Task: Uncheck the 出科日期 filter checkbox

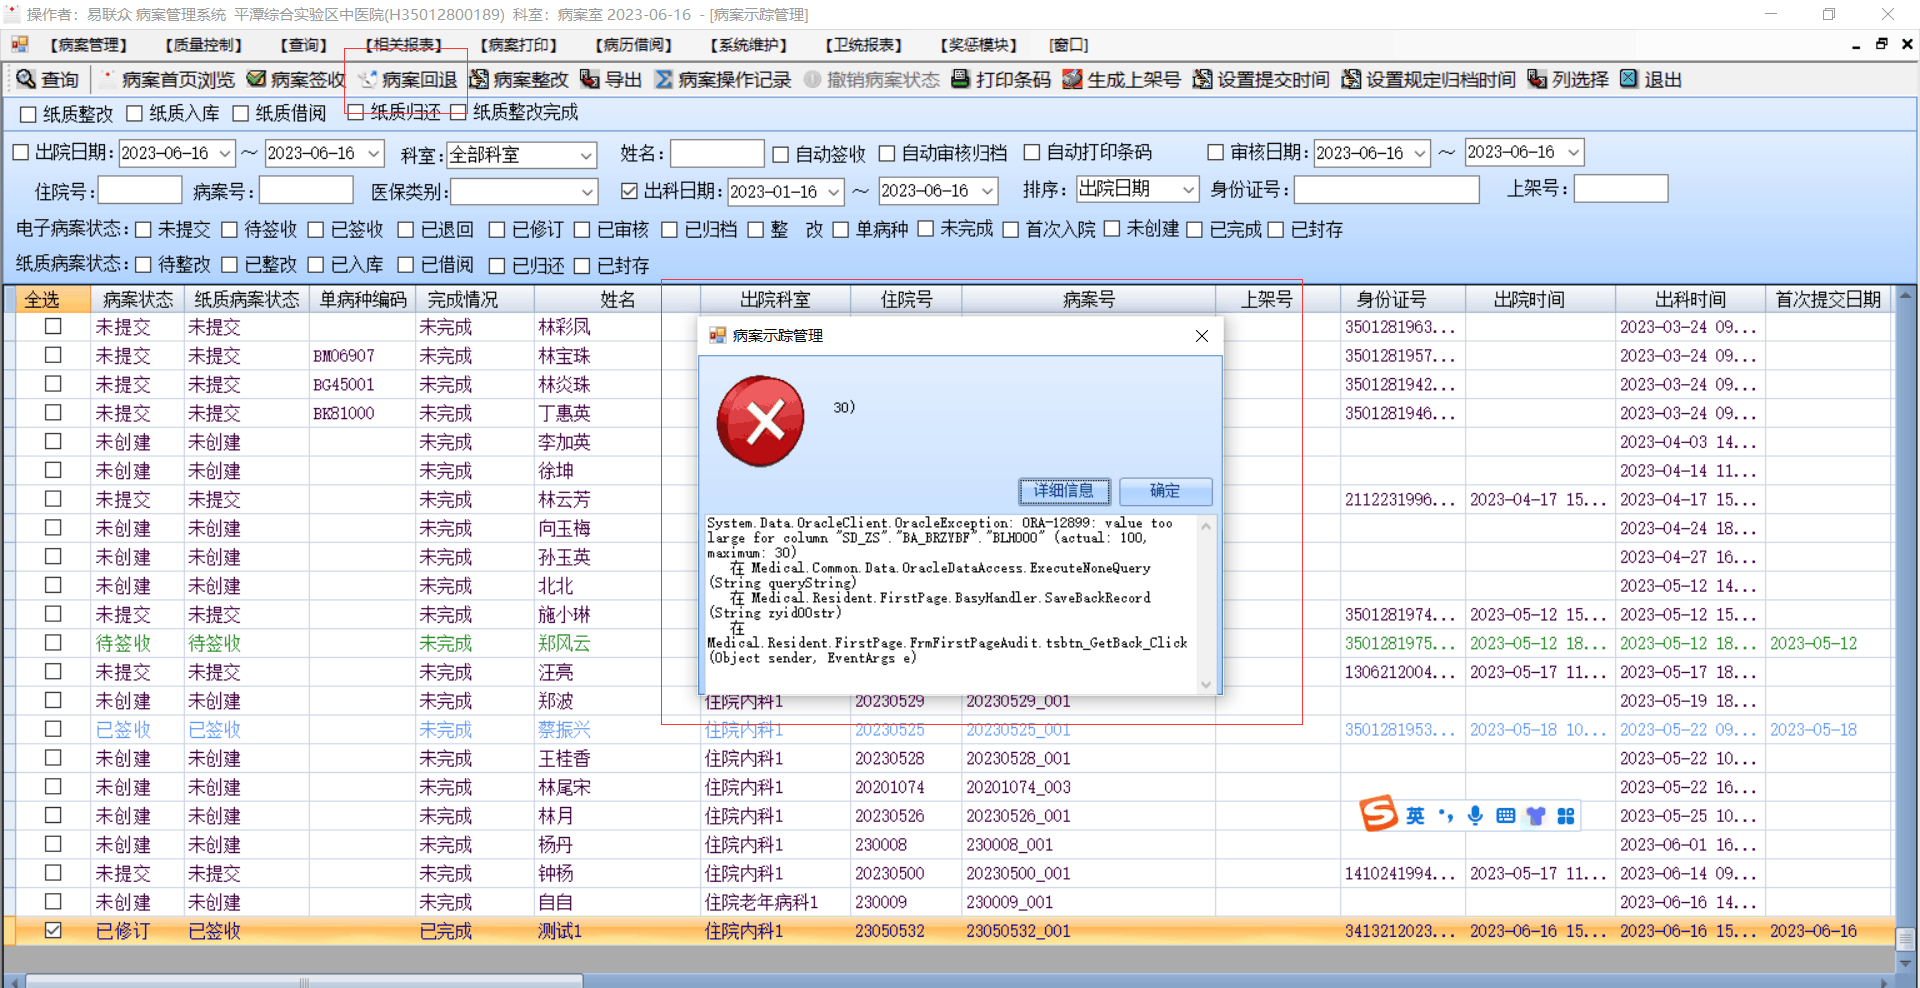Action: pos(629,190)
